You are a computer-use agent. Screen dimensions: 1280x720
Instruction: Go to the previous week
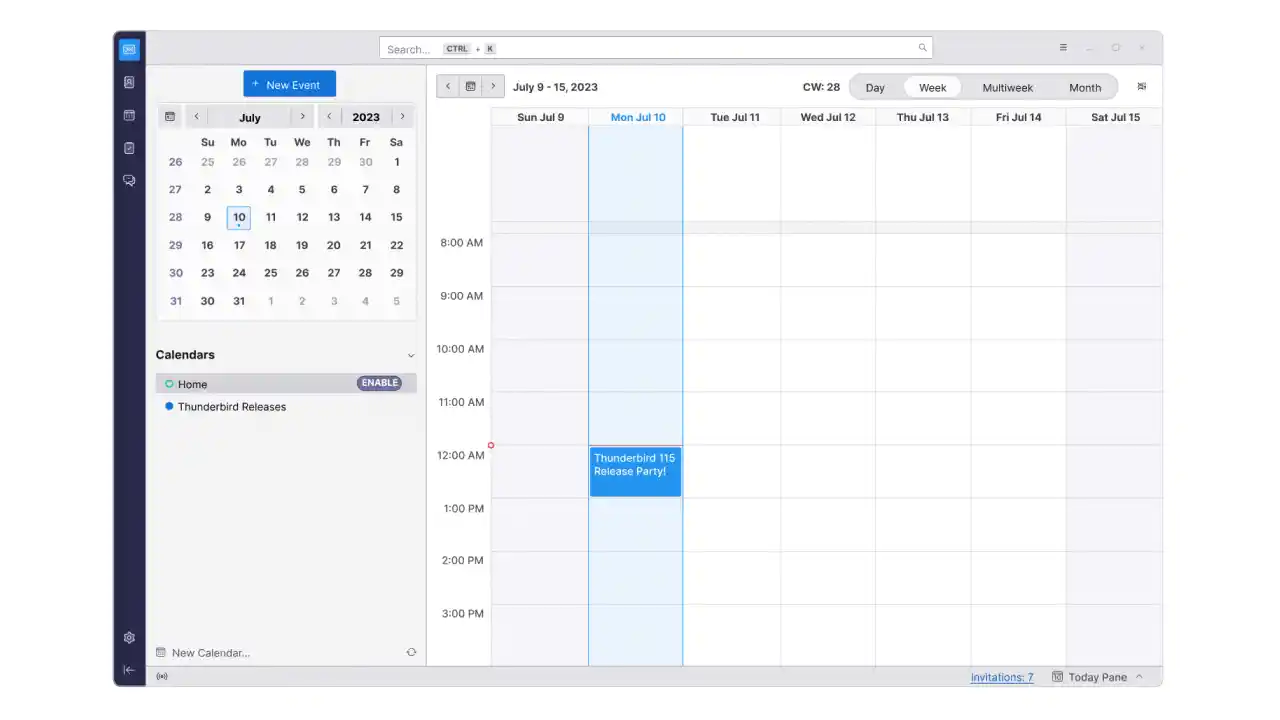[x=448, y=87]
